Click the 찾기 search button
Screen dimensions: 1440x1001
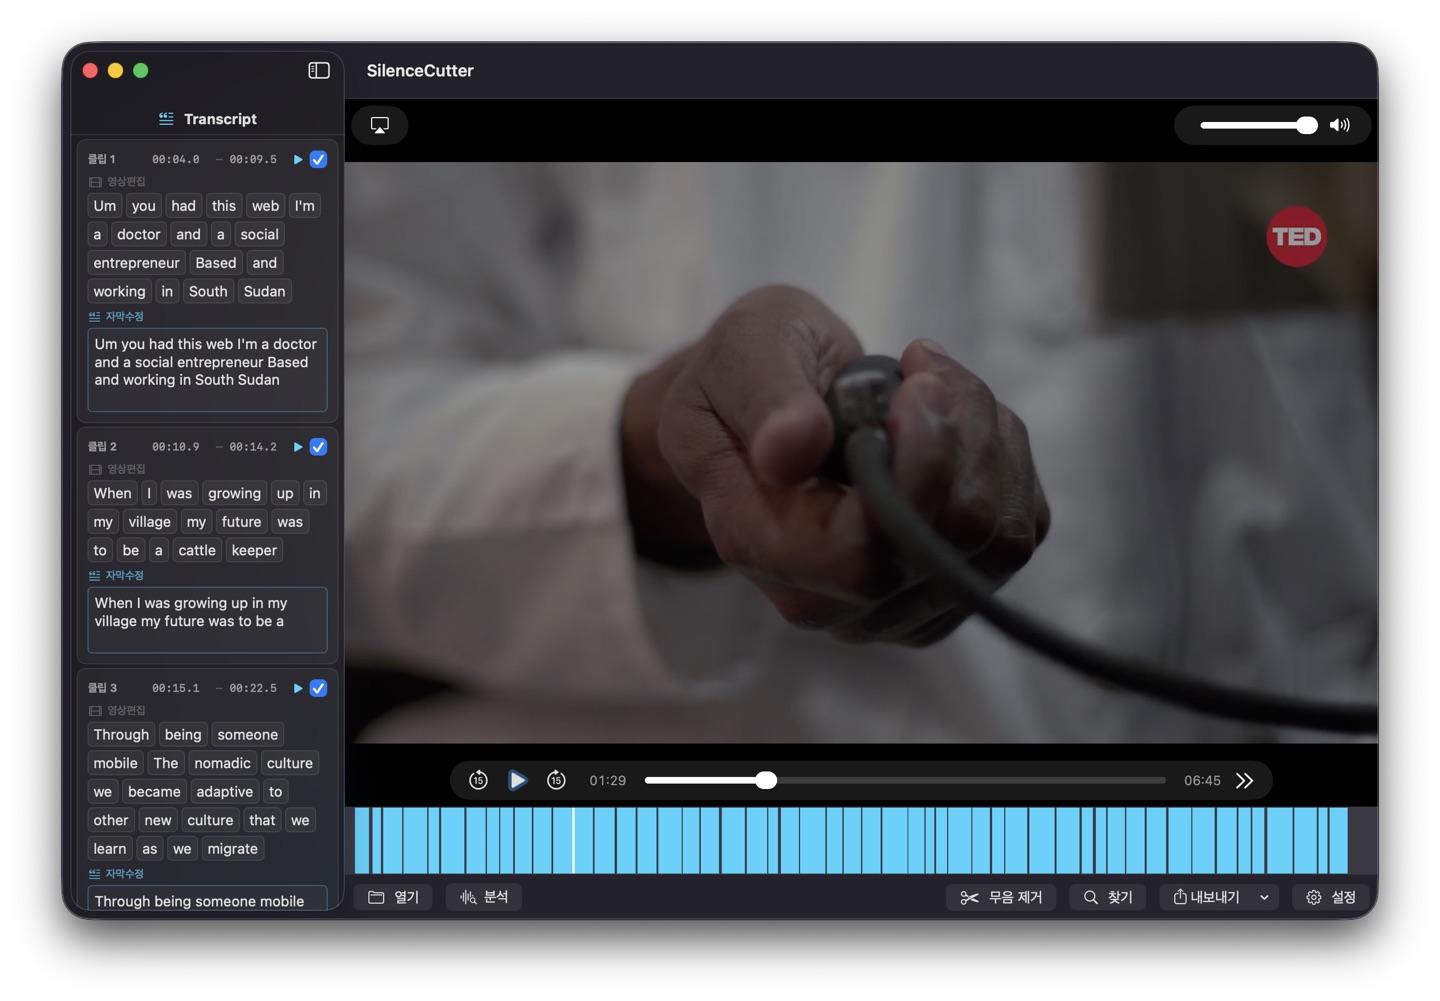coord(1107,897)
